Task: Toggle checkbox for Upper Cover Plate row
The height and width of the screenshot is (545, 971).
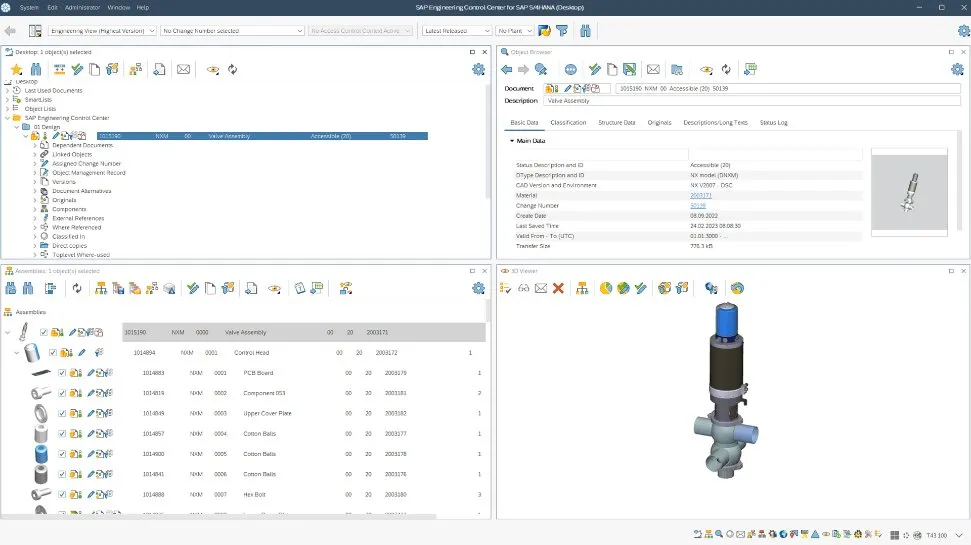Action: [62, 413]
